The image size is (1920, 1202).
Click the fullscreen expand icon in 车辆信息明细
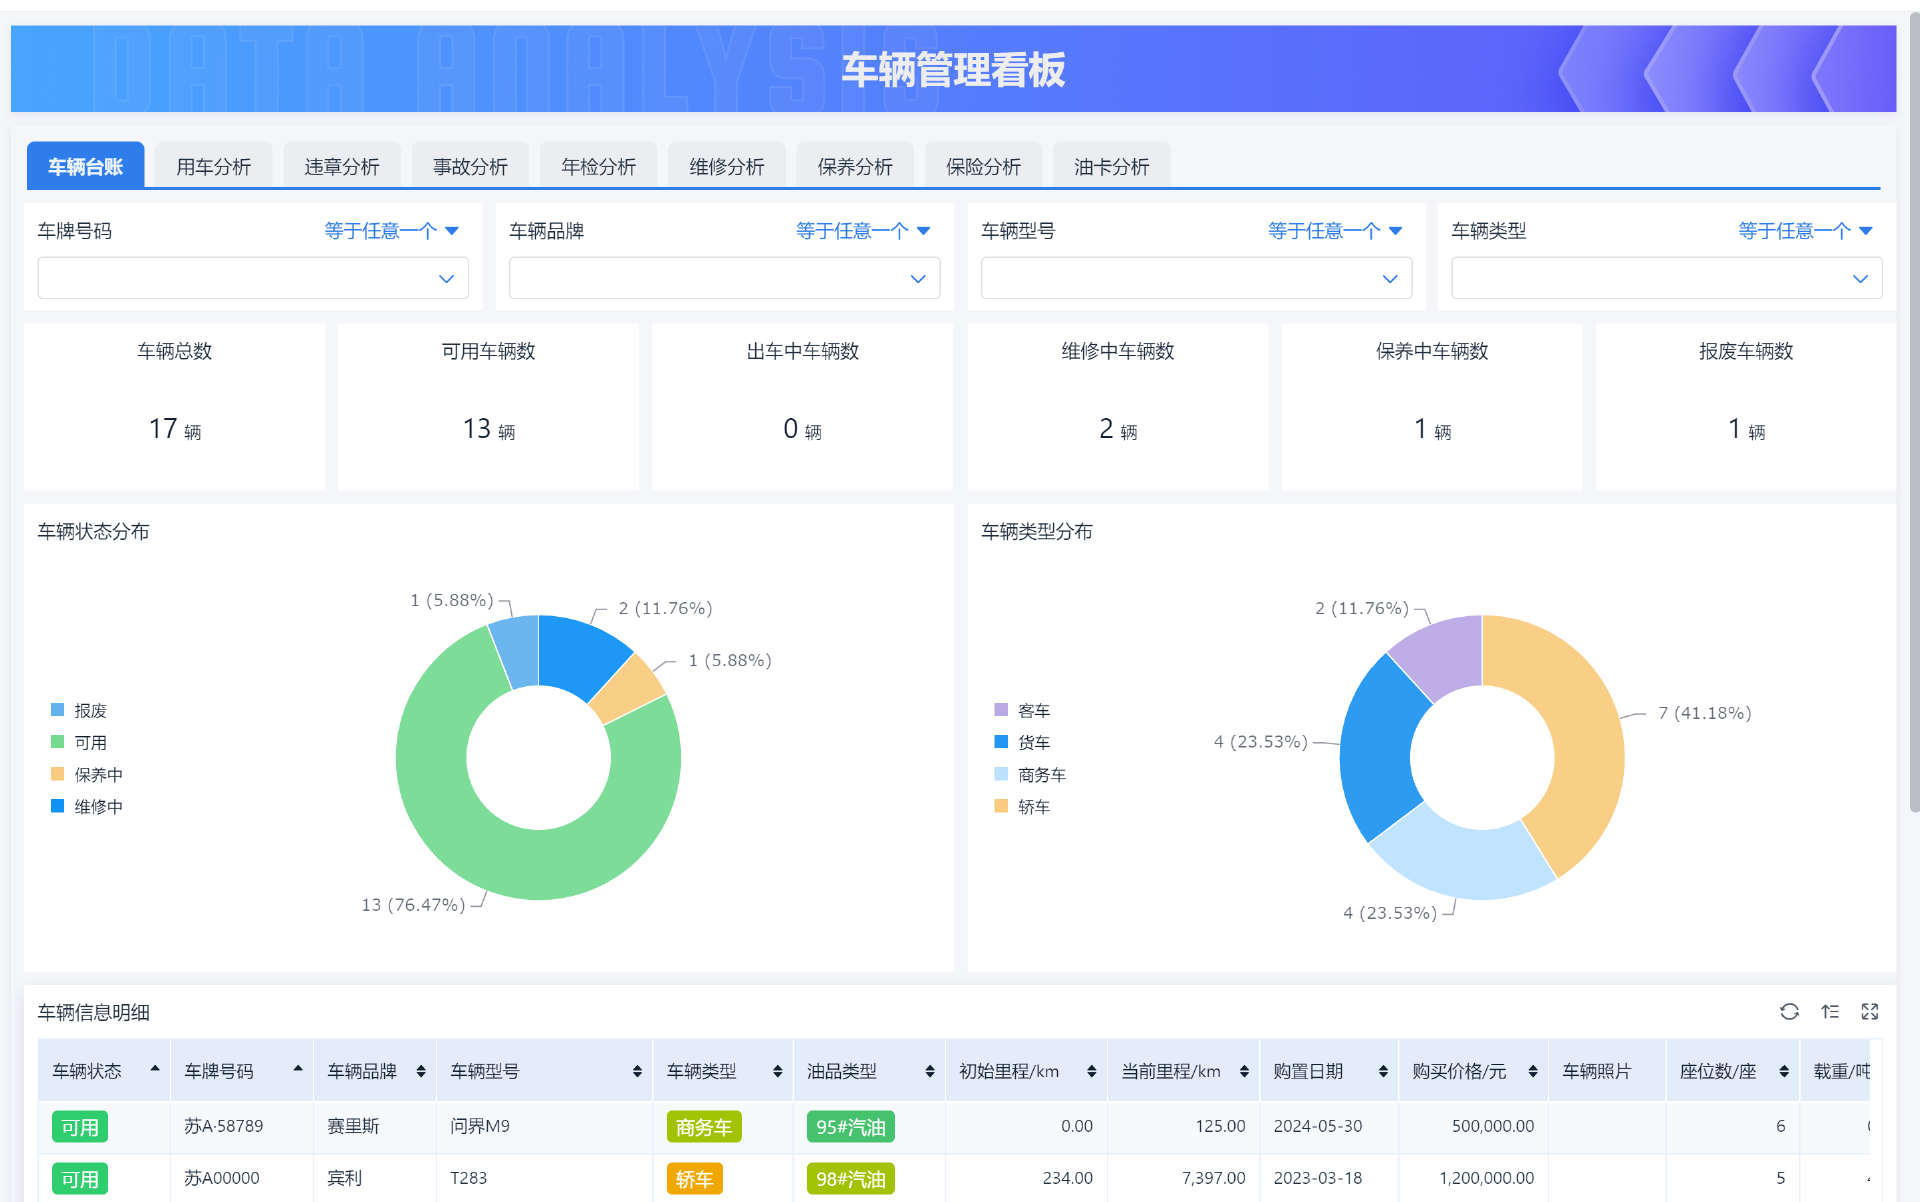click(x=1870, y=1012)
